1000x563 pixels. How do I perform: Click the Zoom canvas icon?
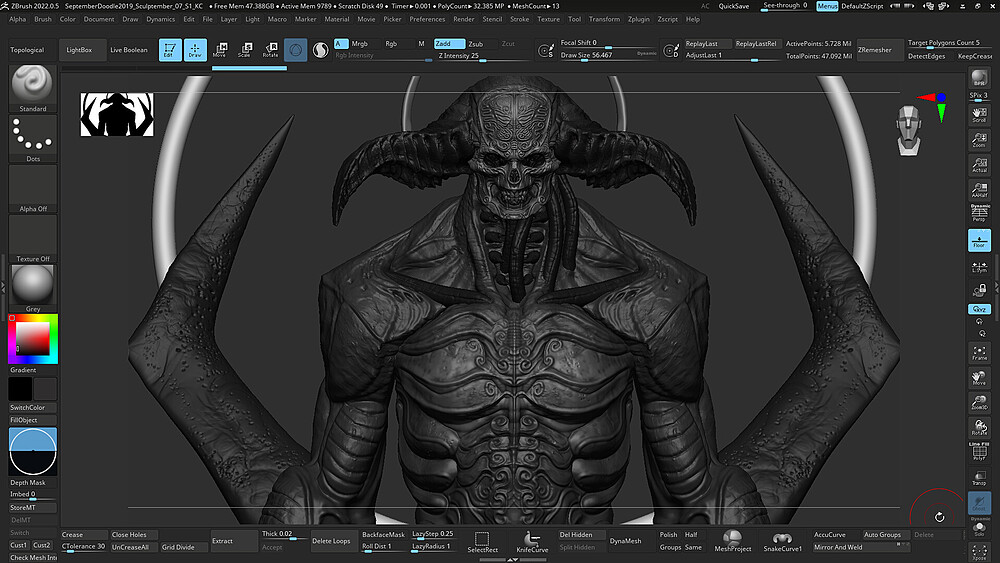pyautogui.click(x=979, y=140)
